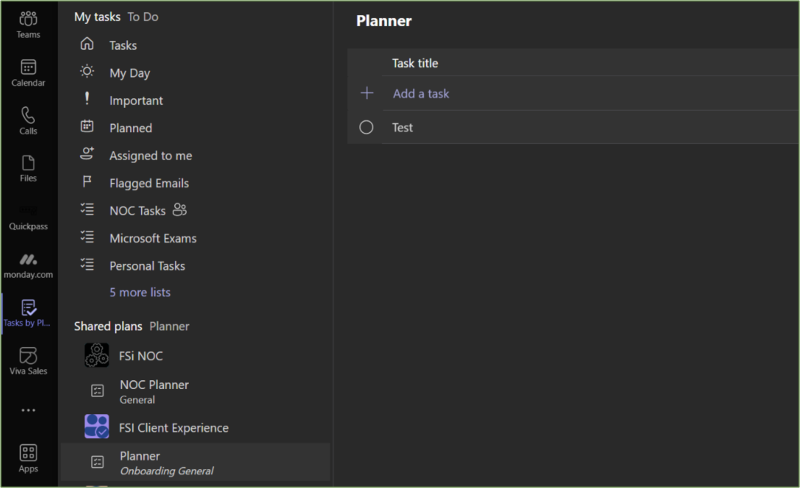Click the shared people icon on NOC Tasks
This screenshot has width=800, height=488.
[180, 210]
